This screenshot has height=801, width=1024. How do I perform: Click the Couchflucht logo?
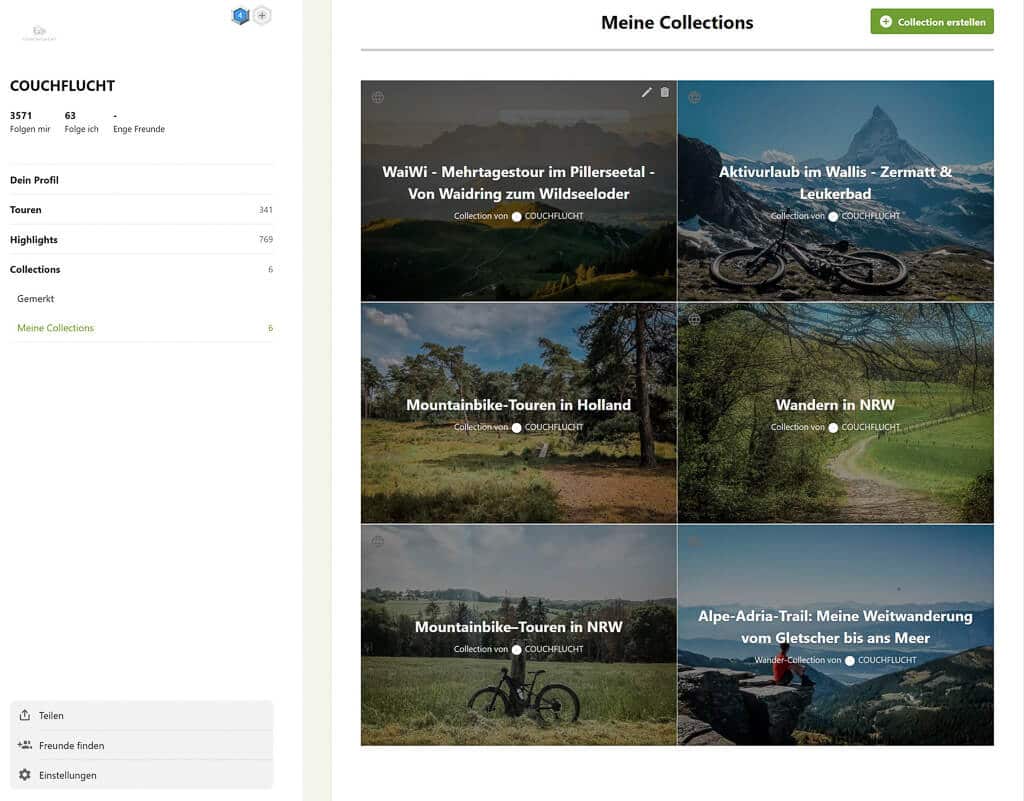pos(38,31)
